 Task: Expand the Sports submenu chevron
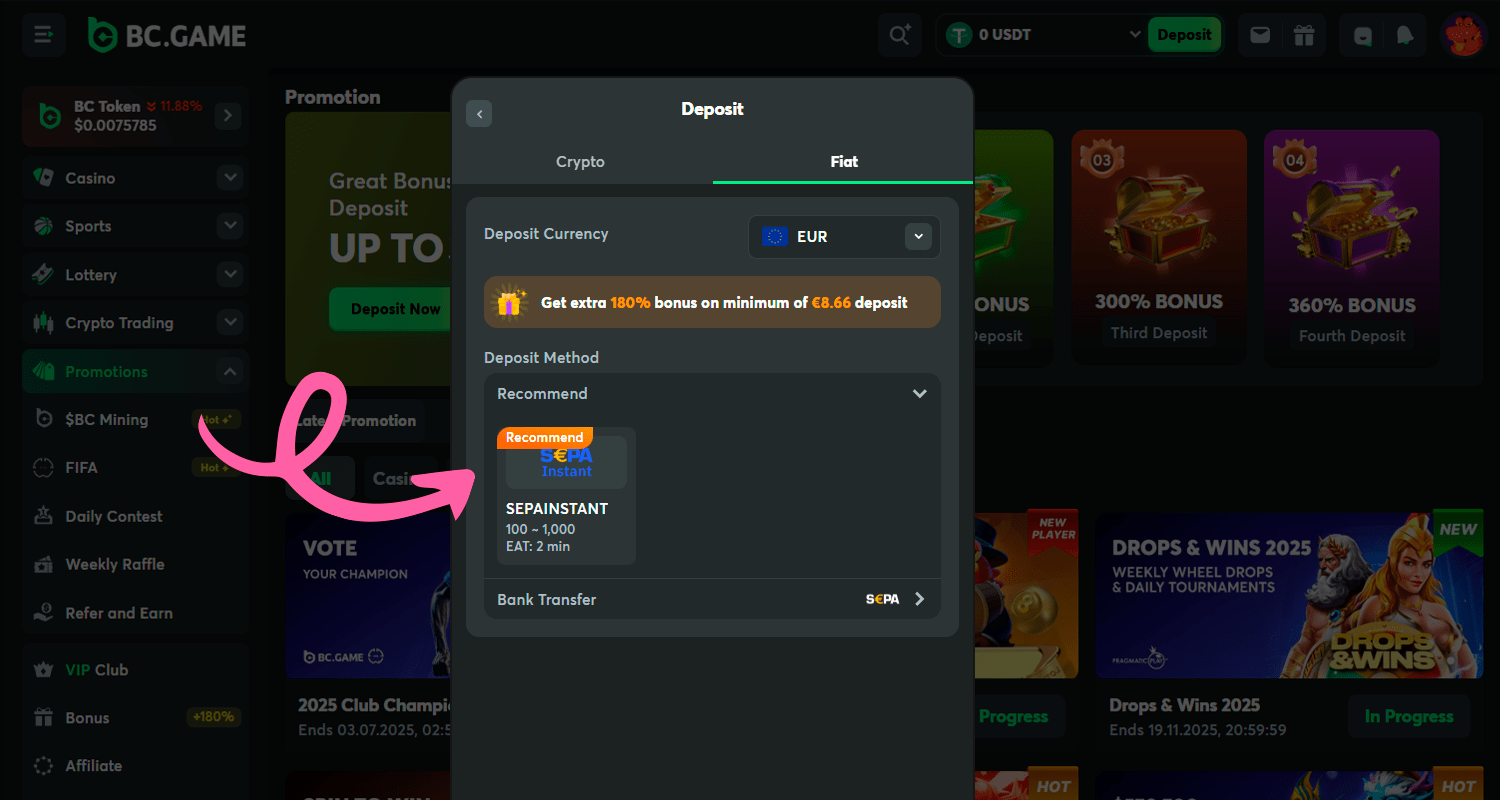(x=230, y=226)
